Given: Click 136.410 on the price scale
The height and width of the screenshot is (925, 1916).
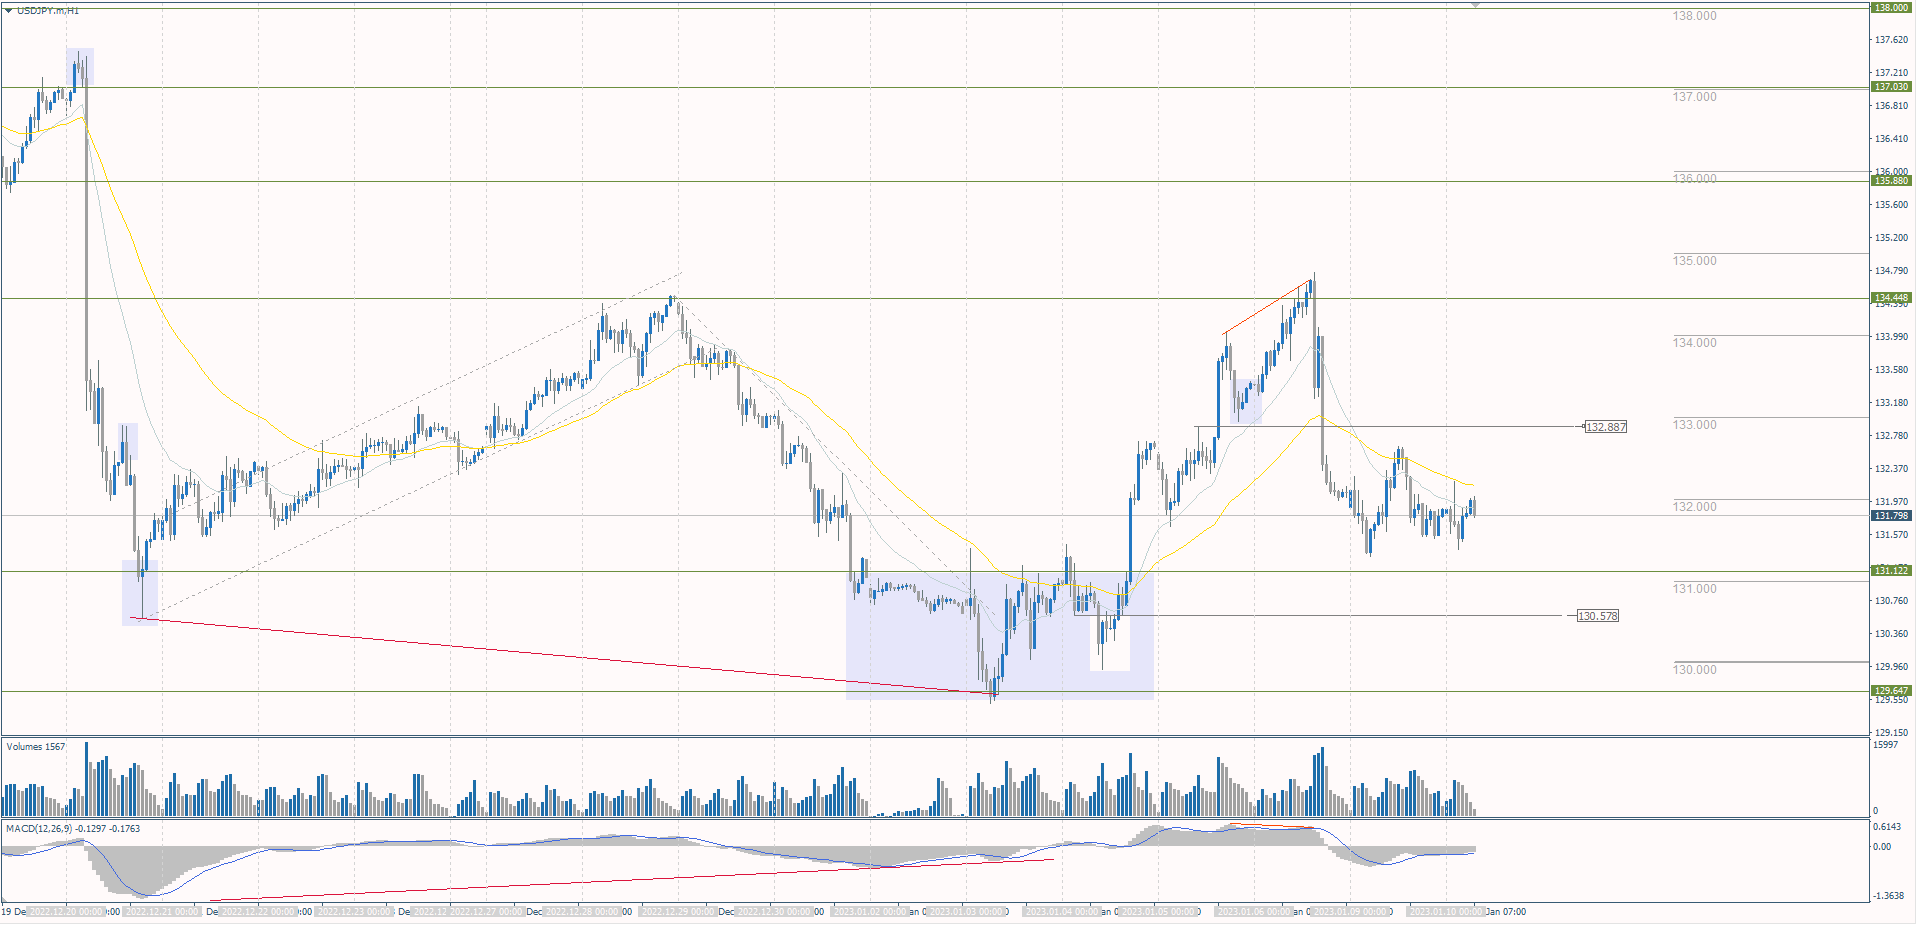Looking at the screenshot, I should [1891, 139].
